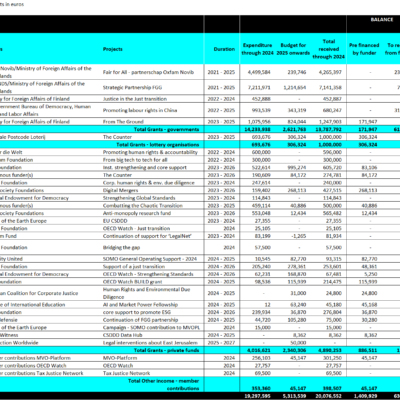The width and height of the screenshot is (400, 400).
Task: Select the member contributions total "353,360"
Action: point(261,388)
